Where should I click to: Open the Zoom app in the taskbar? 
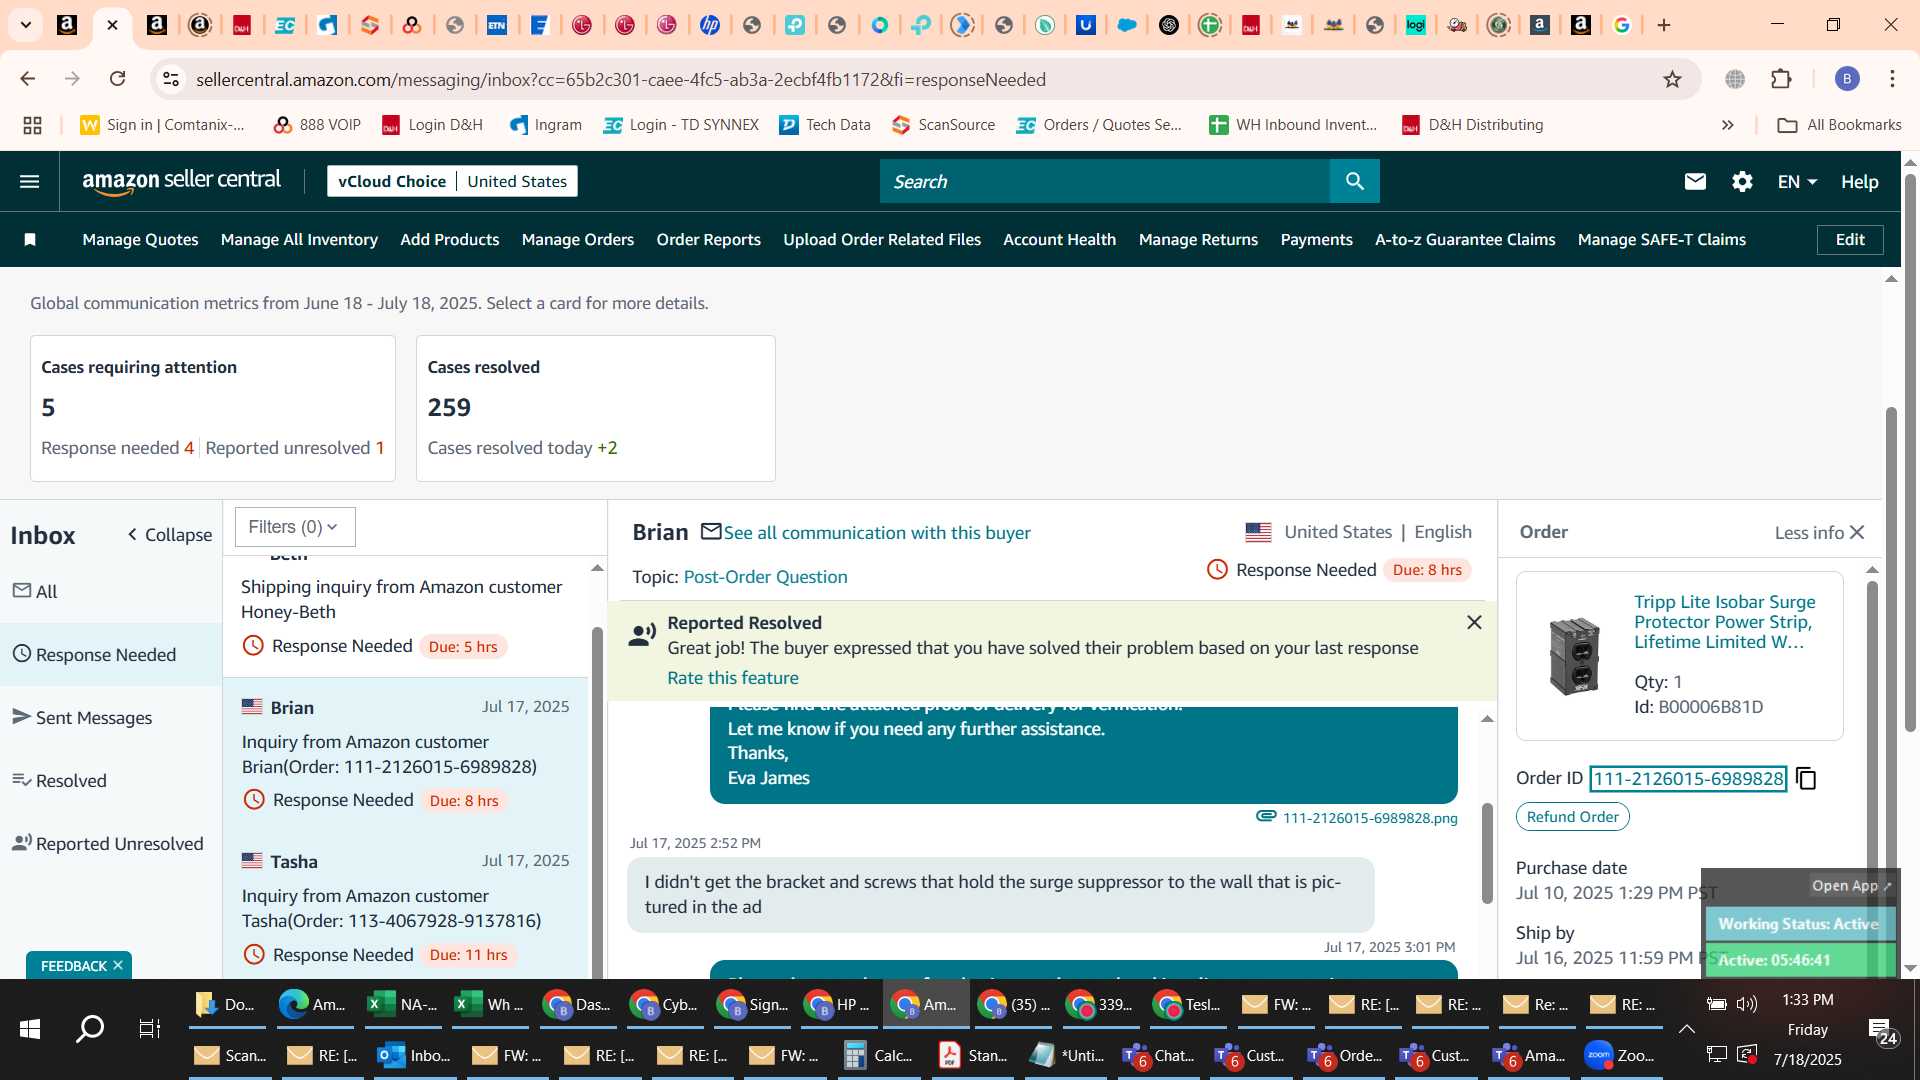[x=1620, y=1055]
